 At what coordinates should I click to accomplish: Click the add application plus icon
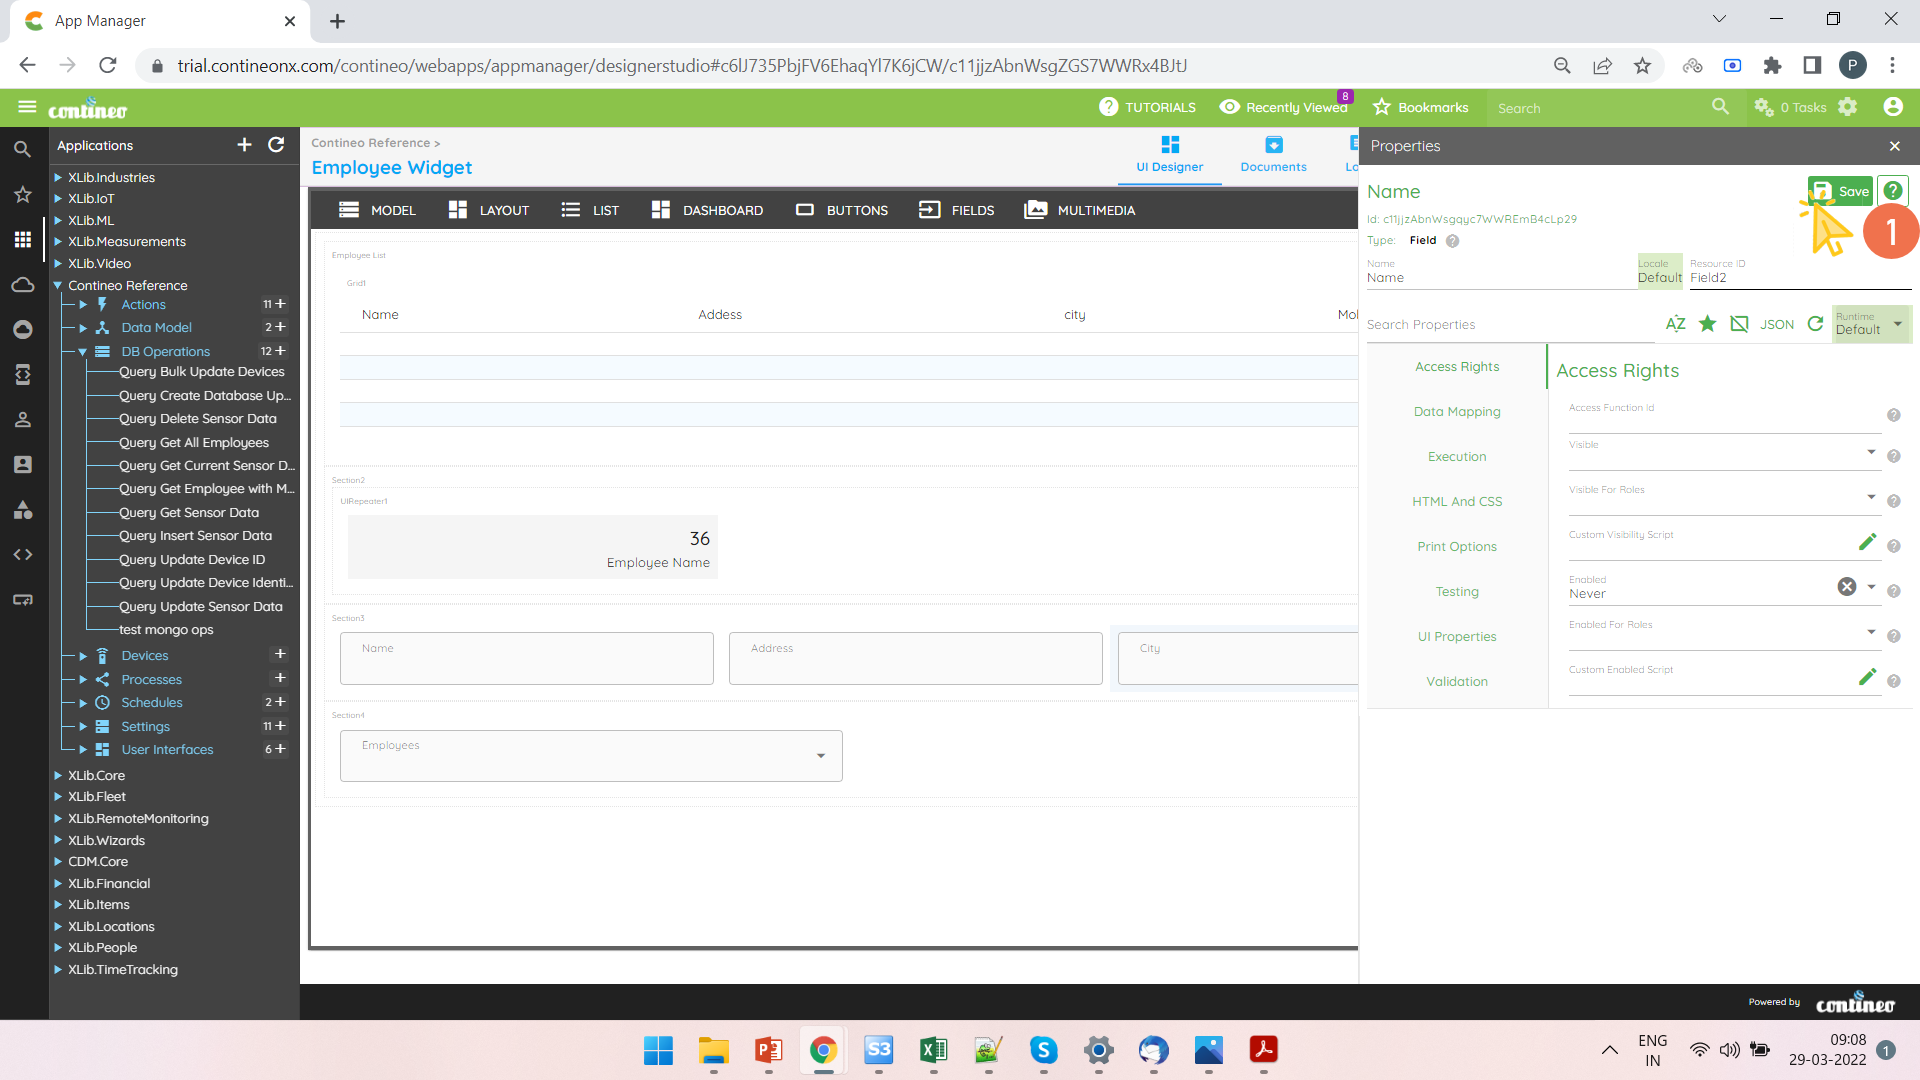[244, 145]
